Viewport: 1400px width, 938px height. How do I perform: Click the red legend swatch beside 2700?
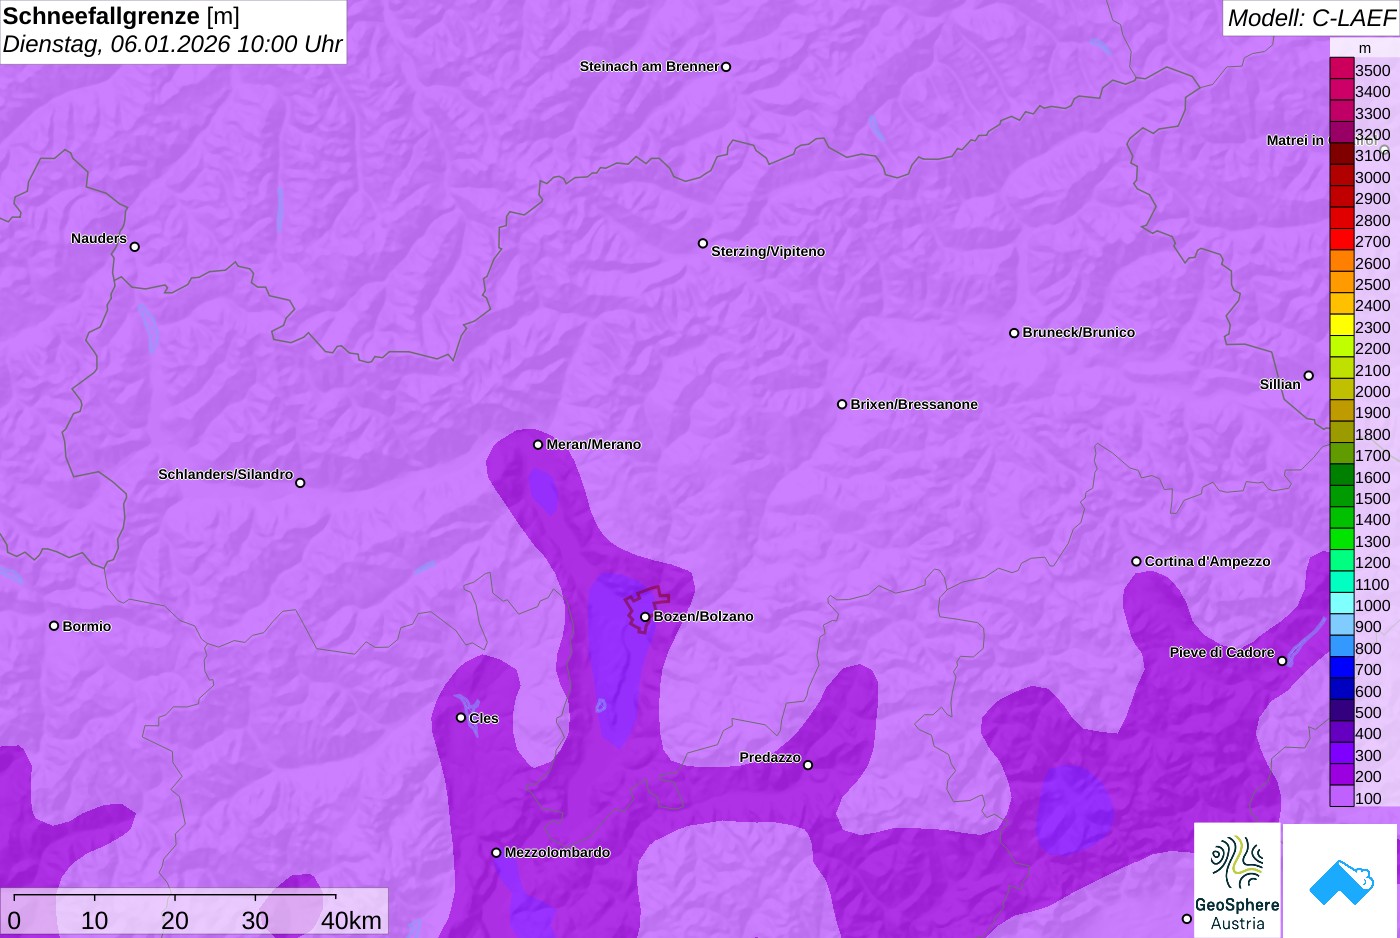(1342, 240)
